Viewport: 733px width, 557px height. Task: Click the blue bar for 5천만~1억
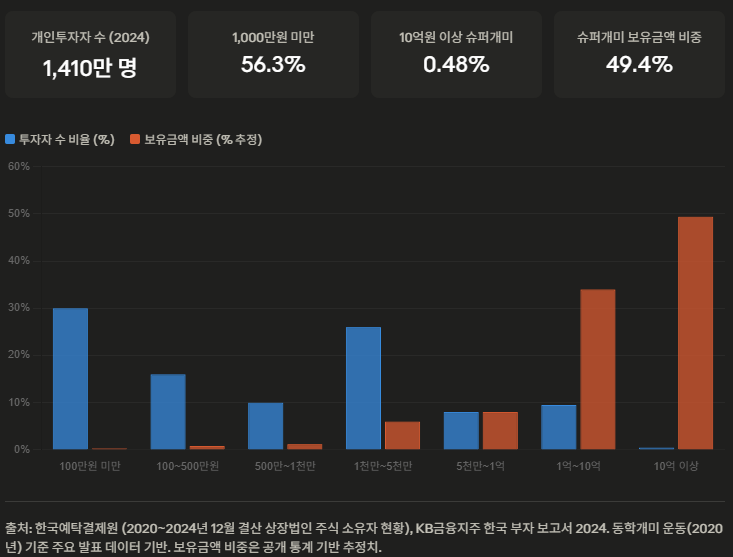(x=461, y=430)
